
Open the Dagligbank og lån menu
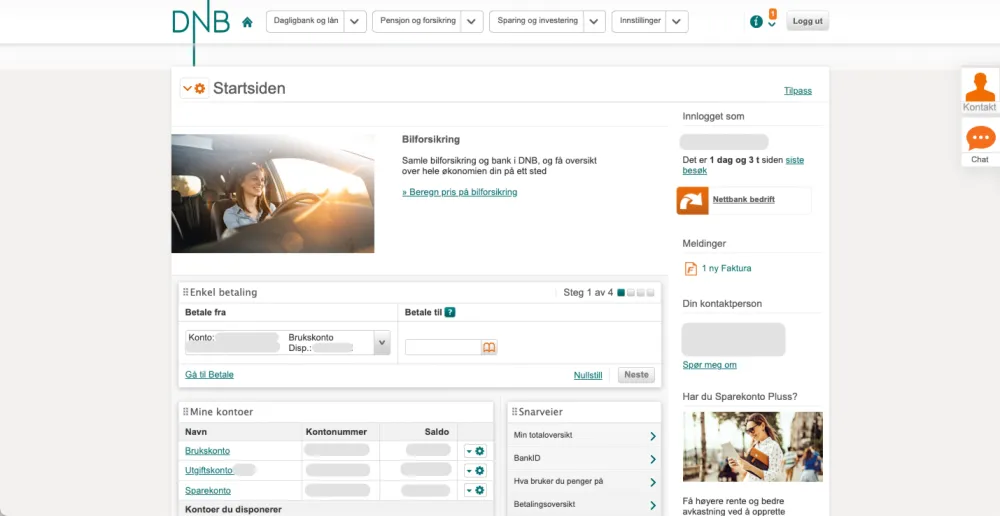coord(305,21)
